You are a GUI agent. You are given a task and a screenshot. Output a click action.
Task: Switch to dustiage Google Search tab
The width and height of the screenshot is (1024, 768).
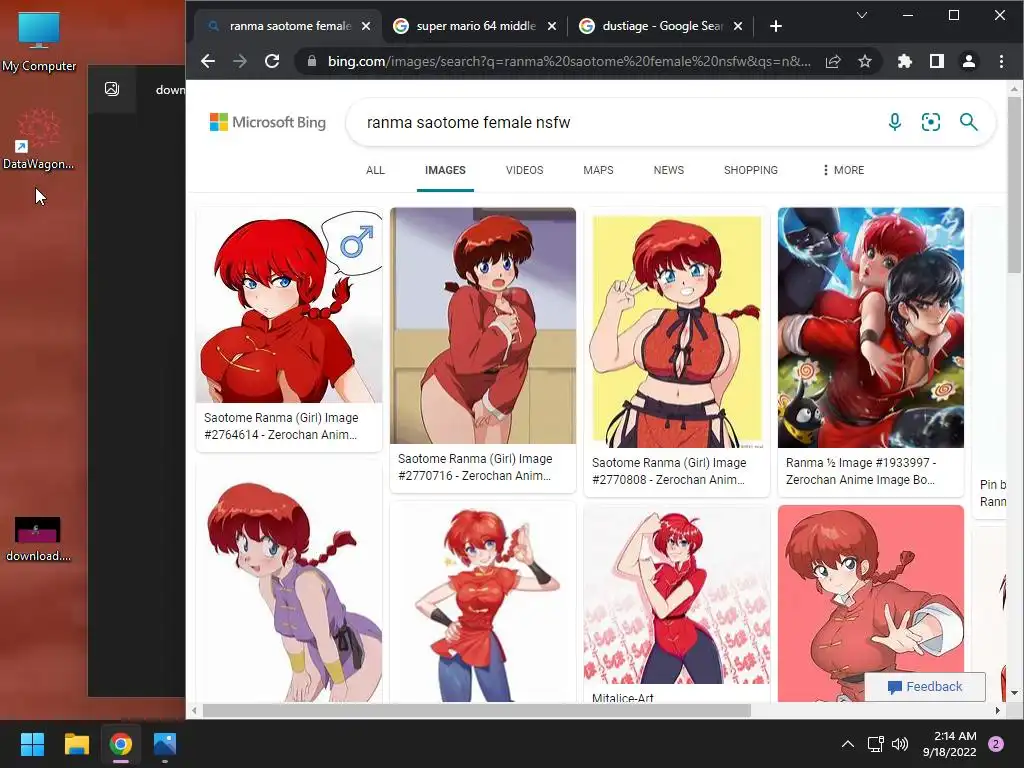coord(661,26)
